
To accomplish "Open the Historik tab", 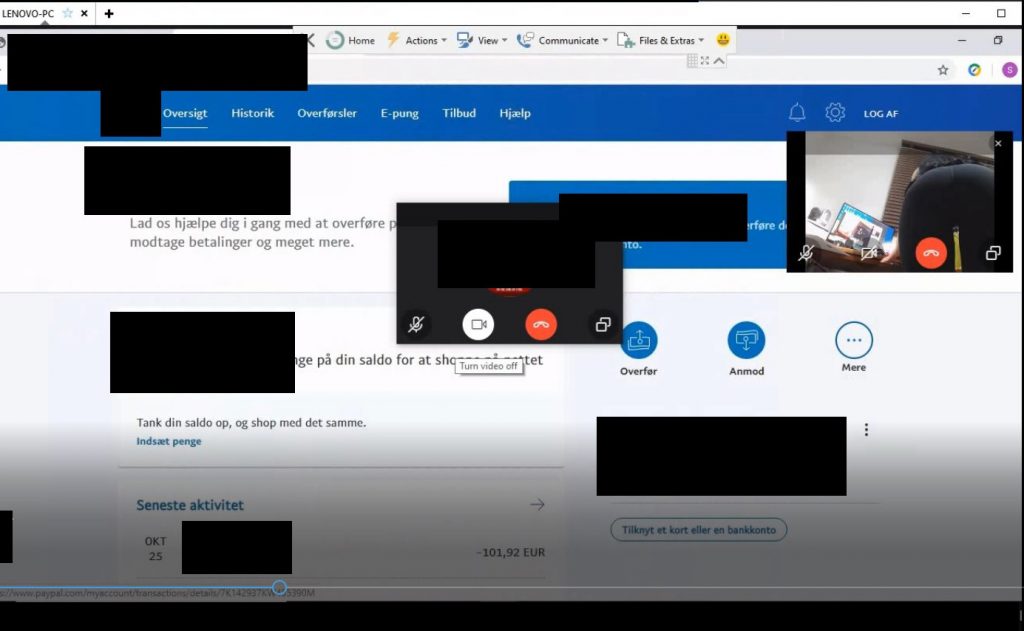I will (253, 113).
